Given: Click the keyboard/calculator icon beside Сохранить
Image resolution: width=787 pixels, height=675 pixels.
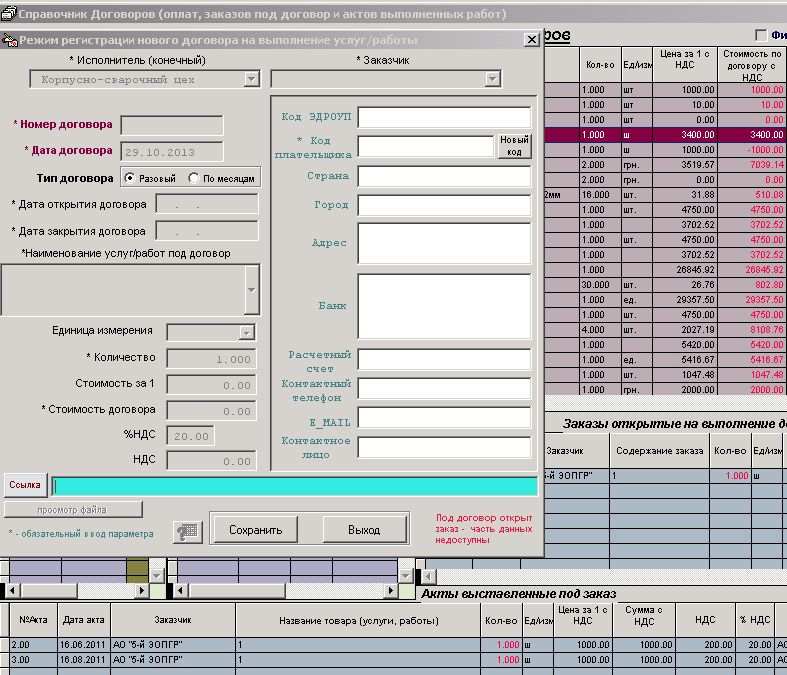Looking at the screenshot, I should point(186,531).
